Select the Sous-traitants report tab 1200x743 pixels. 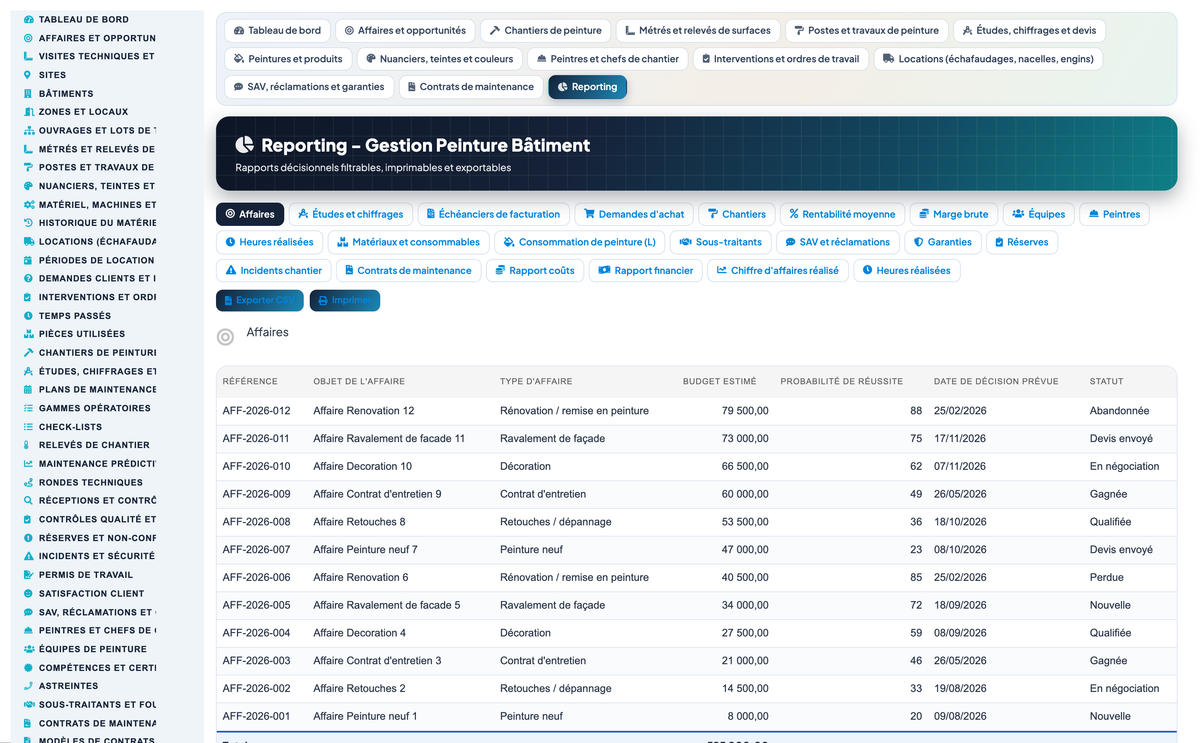tap(720, 242)
